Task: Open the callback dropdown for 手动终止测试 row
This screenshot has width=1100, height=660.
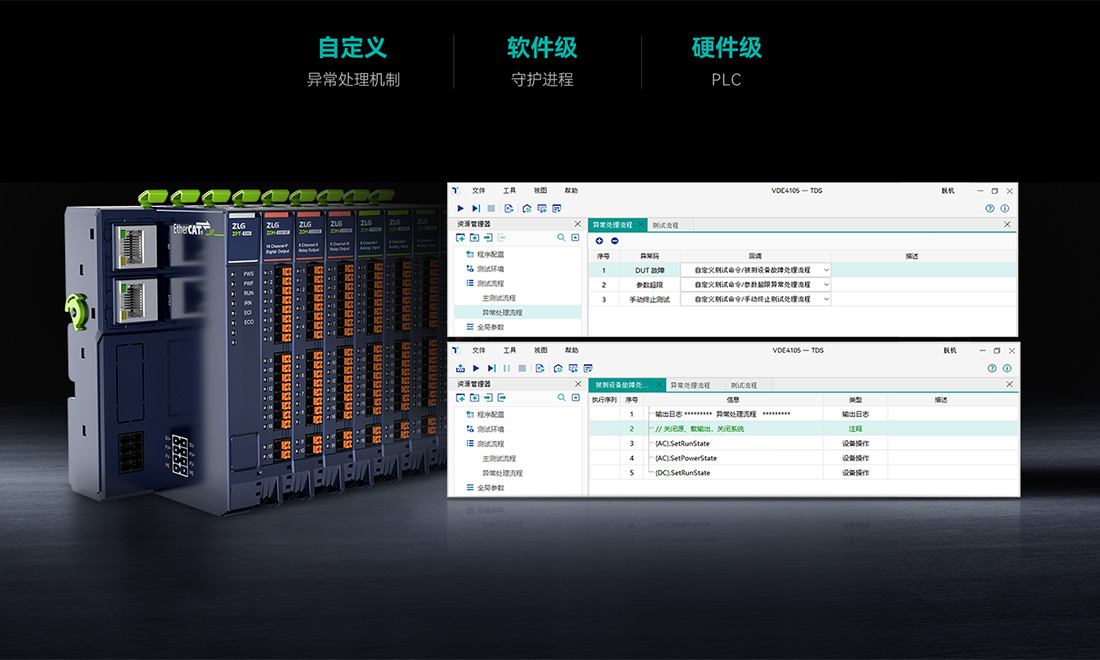Action: pyautogui.click(x=826, y=299)
